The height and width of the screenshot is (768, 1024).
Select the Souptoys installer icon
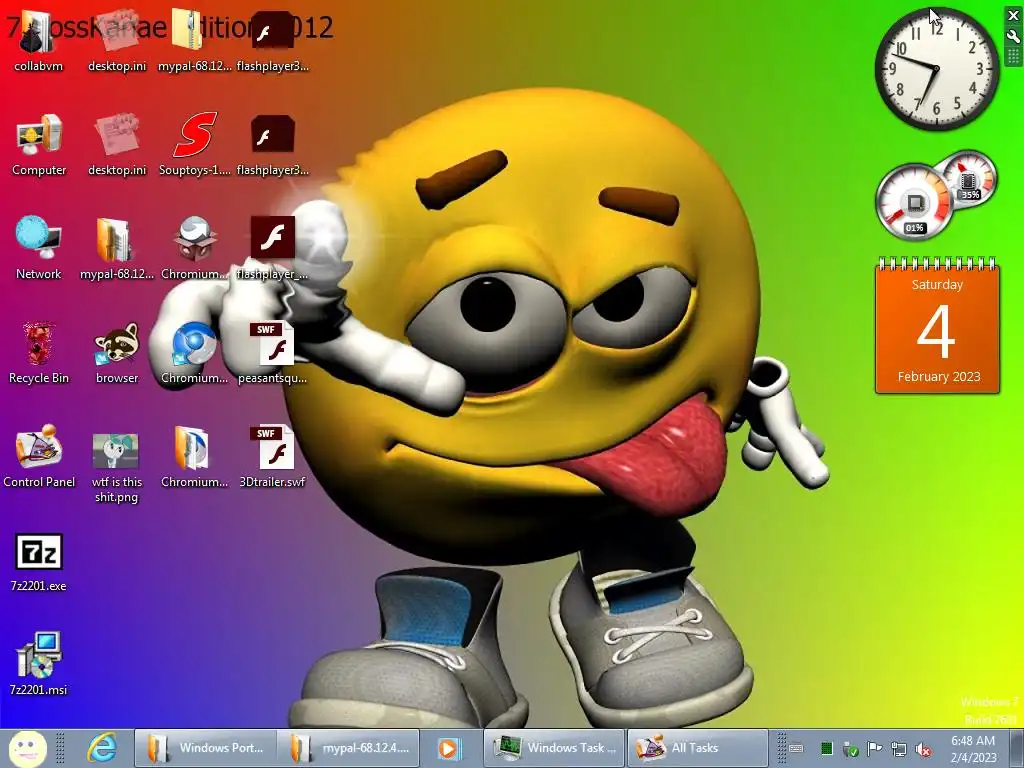point(194,144)
